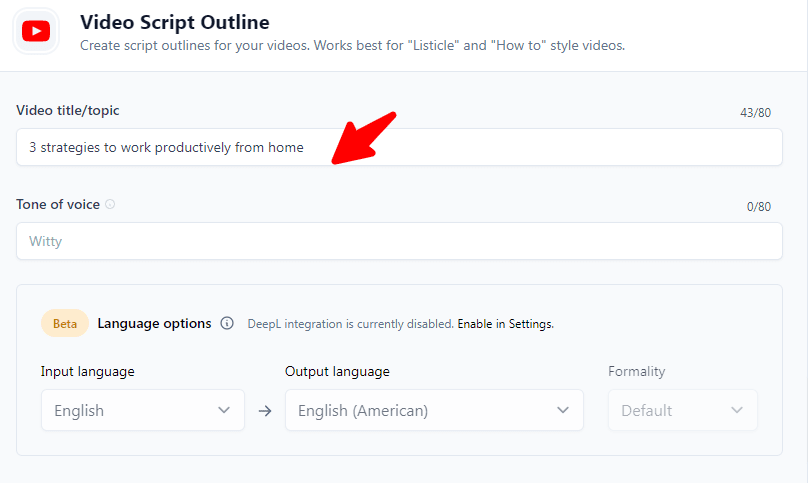Screen dimensions: 808x483
Task: Click the Tone of voice info icon
Action: [110, 204]
